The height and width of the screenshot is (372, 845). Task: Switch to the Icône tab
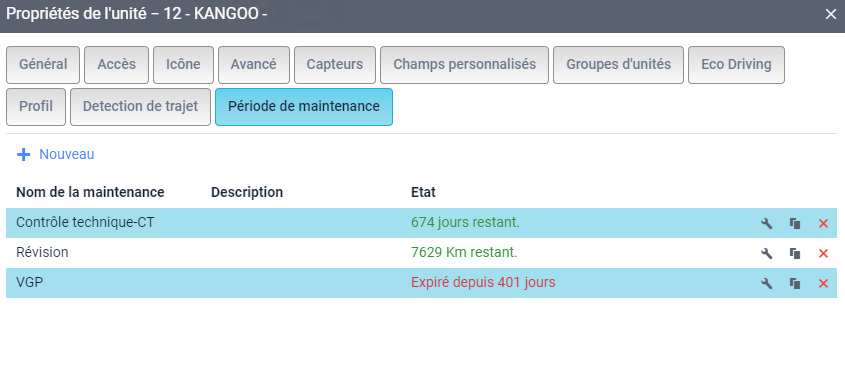pos(183,65)
